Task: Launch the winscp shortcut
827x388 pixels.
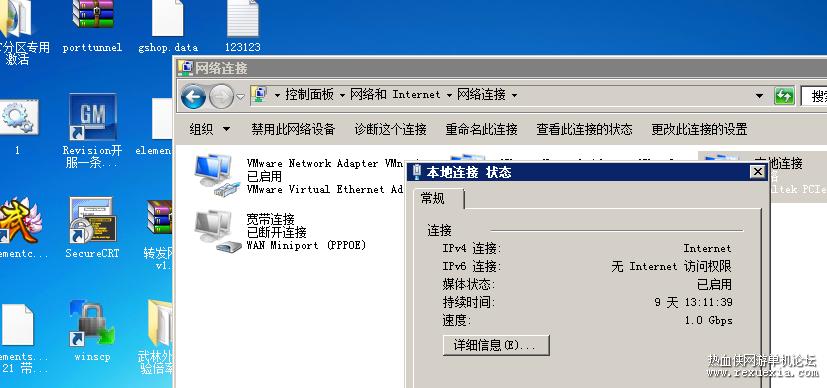Action: 92,323
